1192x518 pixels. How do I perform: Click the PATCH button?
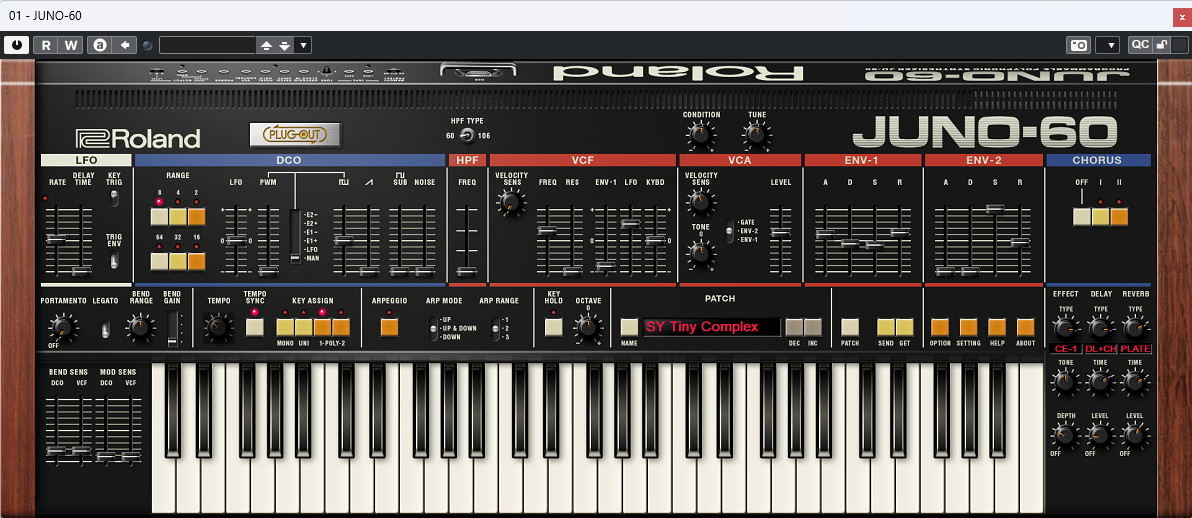(850, 327)
